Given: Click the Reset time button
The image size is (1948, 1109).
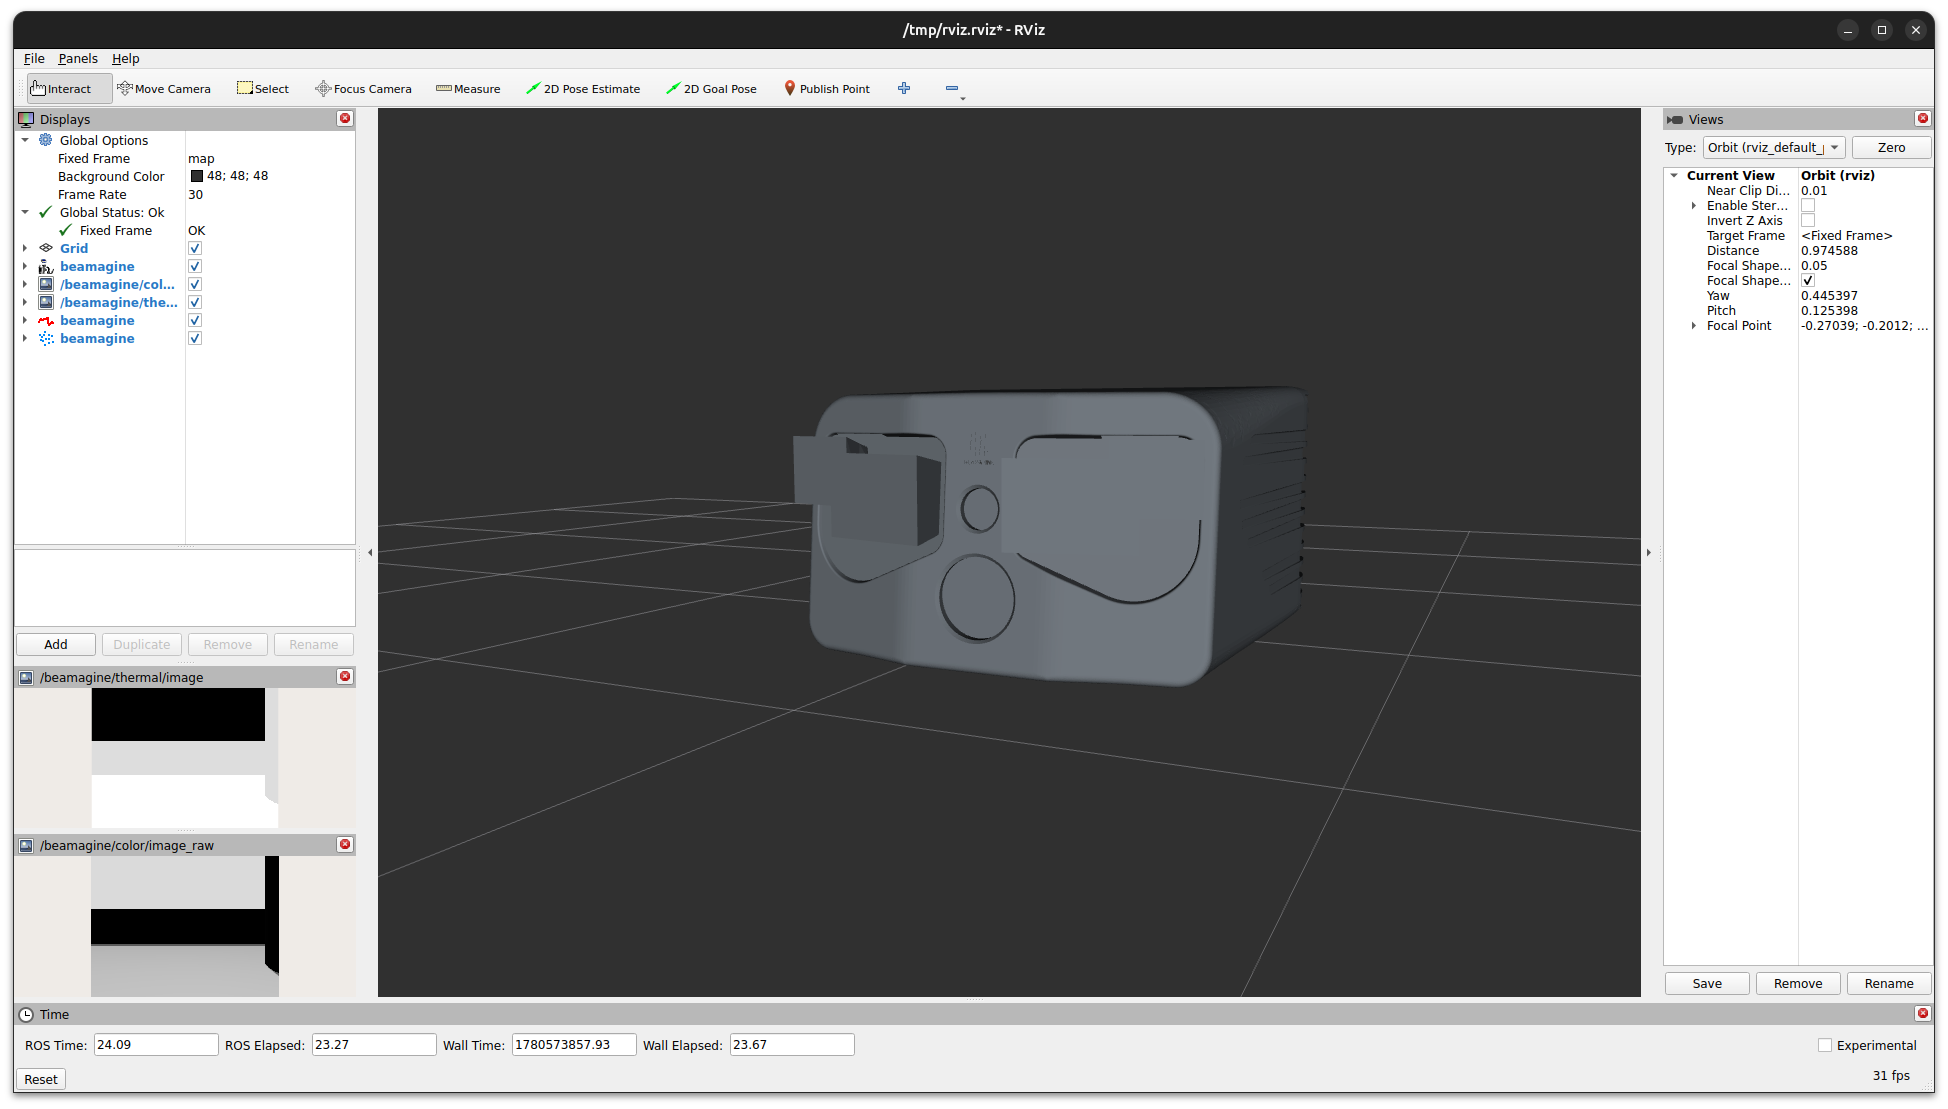Looking at the screenshot, I should point(41,1079).
